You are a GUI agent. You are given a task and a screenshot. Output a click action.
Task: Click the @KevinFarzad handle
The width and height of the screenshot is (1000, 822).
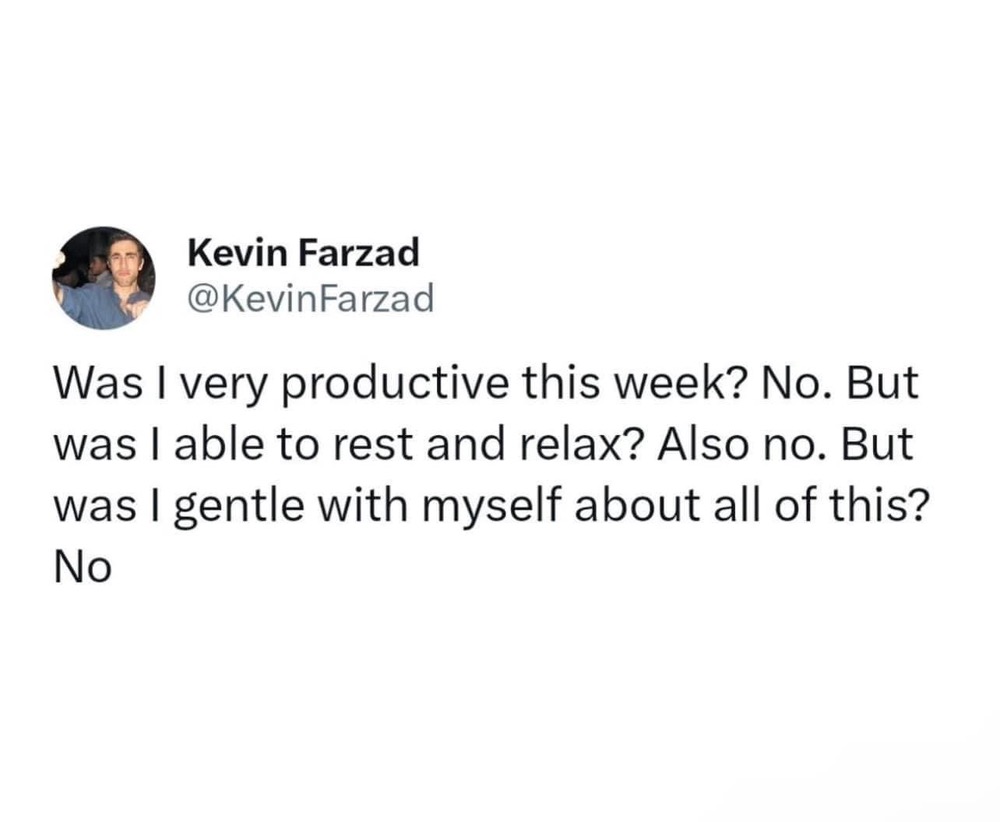coord(311,297)
